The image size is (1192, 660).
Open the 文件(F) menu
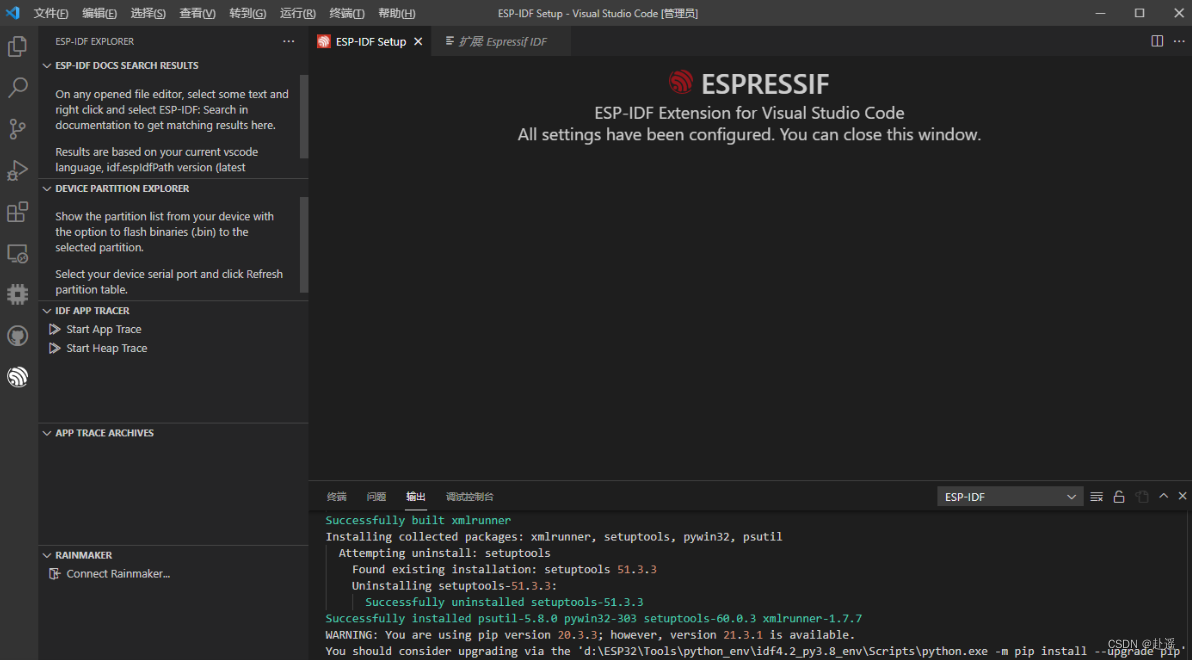coord(51,14)
